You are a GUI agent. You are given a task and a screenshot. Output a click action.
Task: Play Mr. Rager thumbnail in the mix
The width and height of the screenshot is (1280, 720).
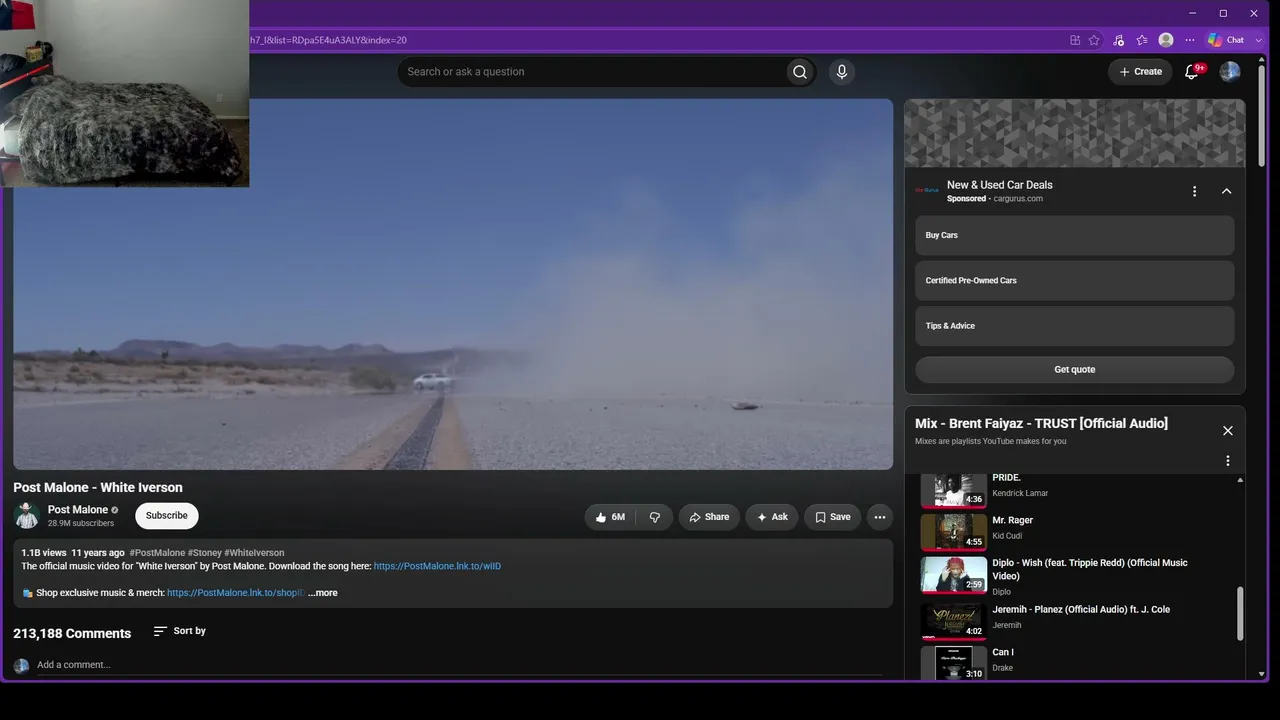953,531
